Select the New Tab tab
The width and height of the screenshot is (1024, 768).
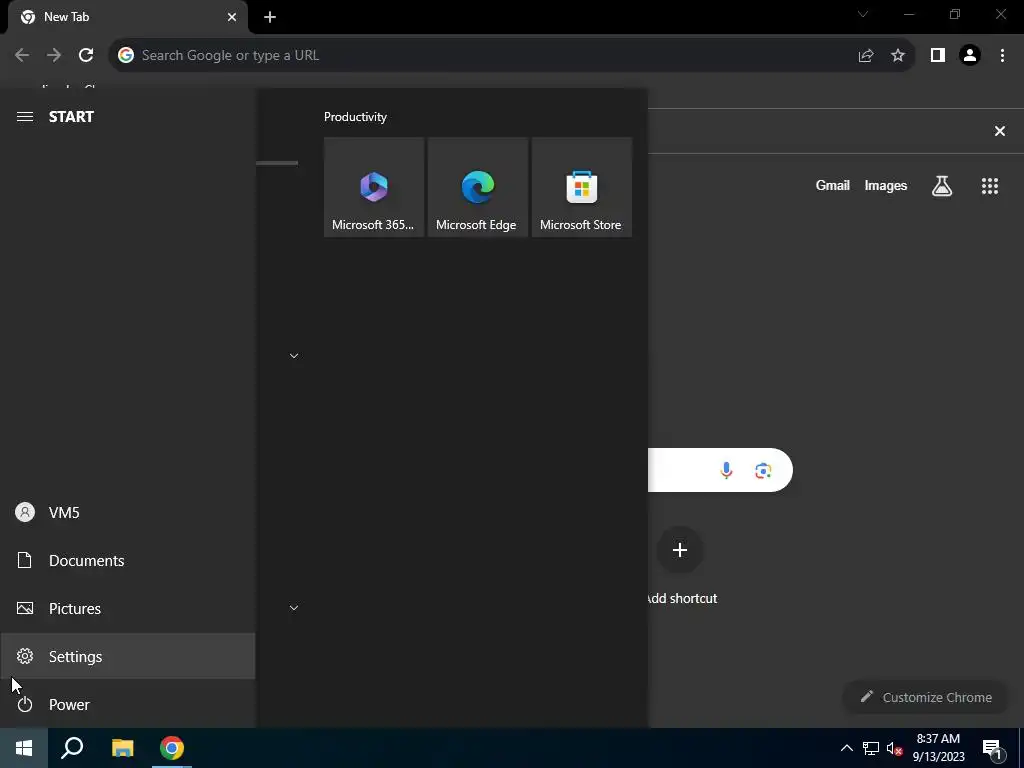(127, 17)
